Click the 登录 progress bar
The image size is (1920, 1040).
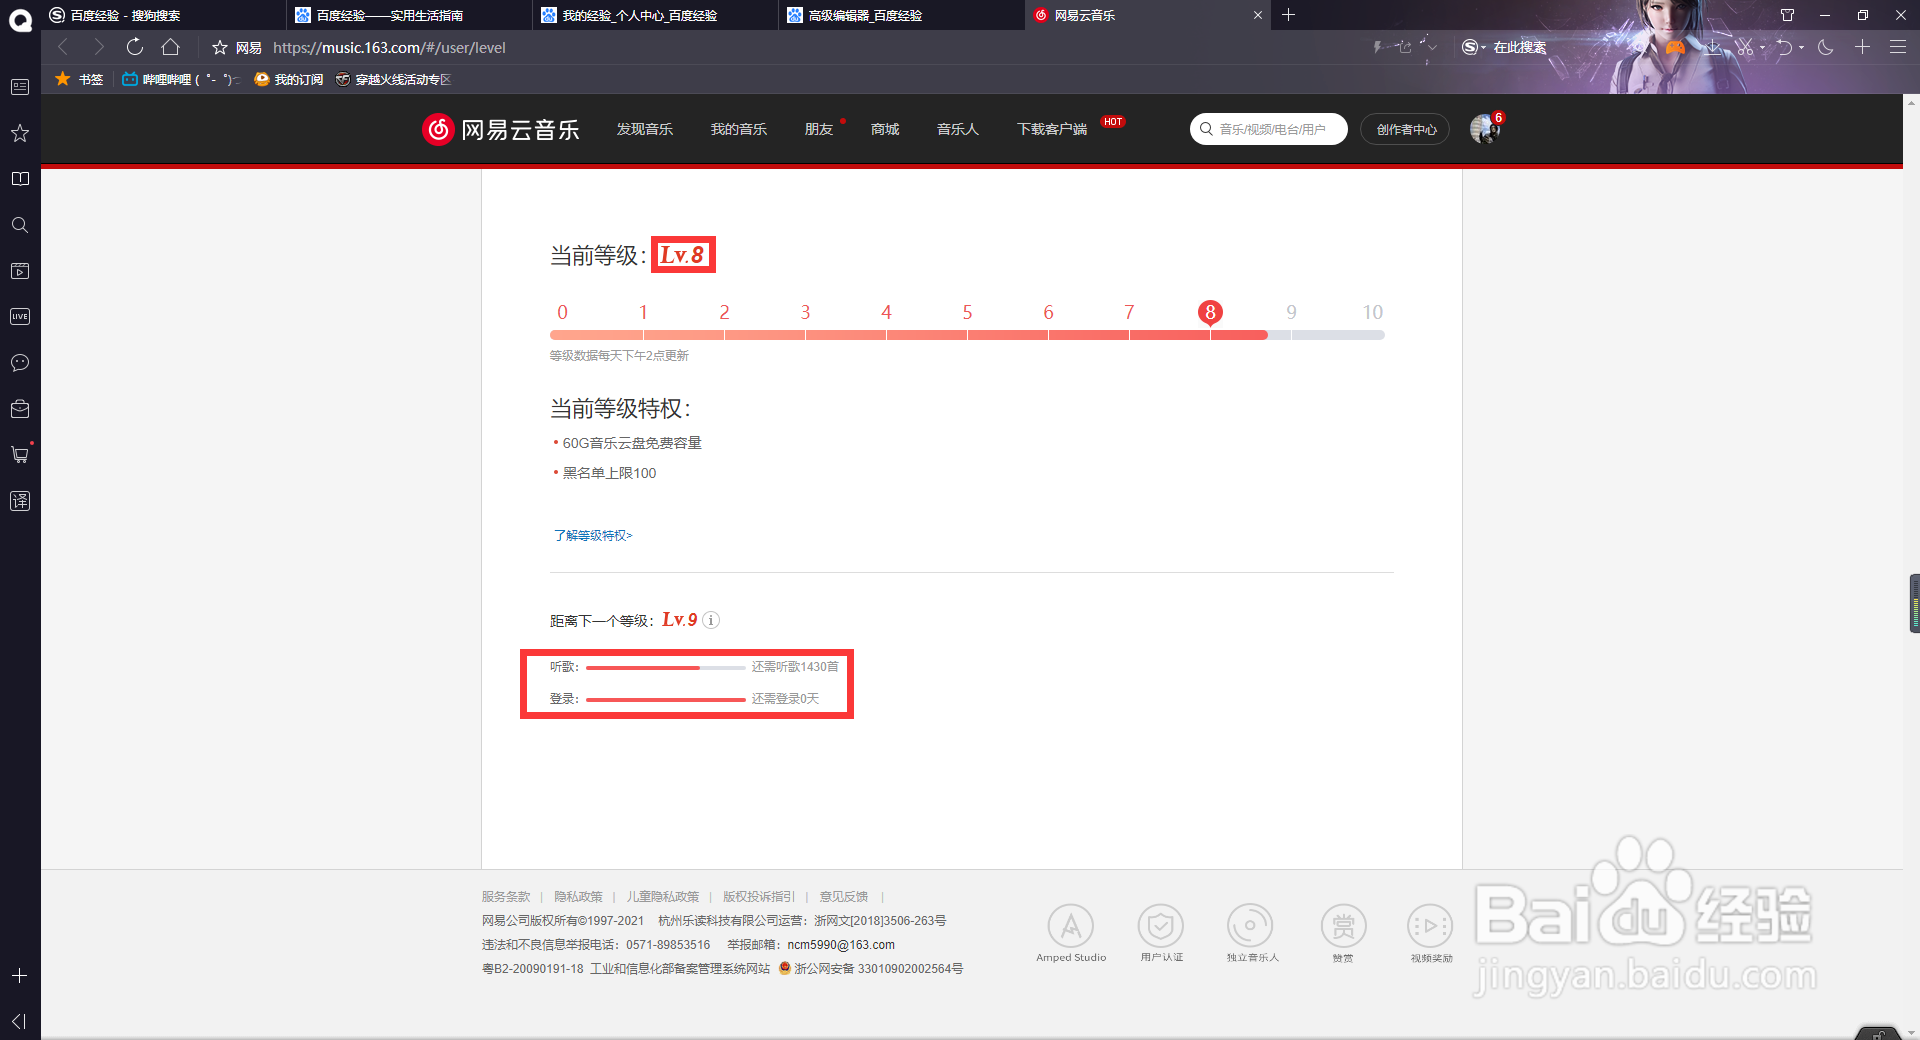click(666, 699)
